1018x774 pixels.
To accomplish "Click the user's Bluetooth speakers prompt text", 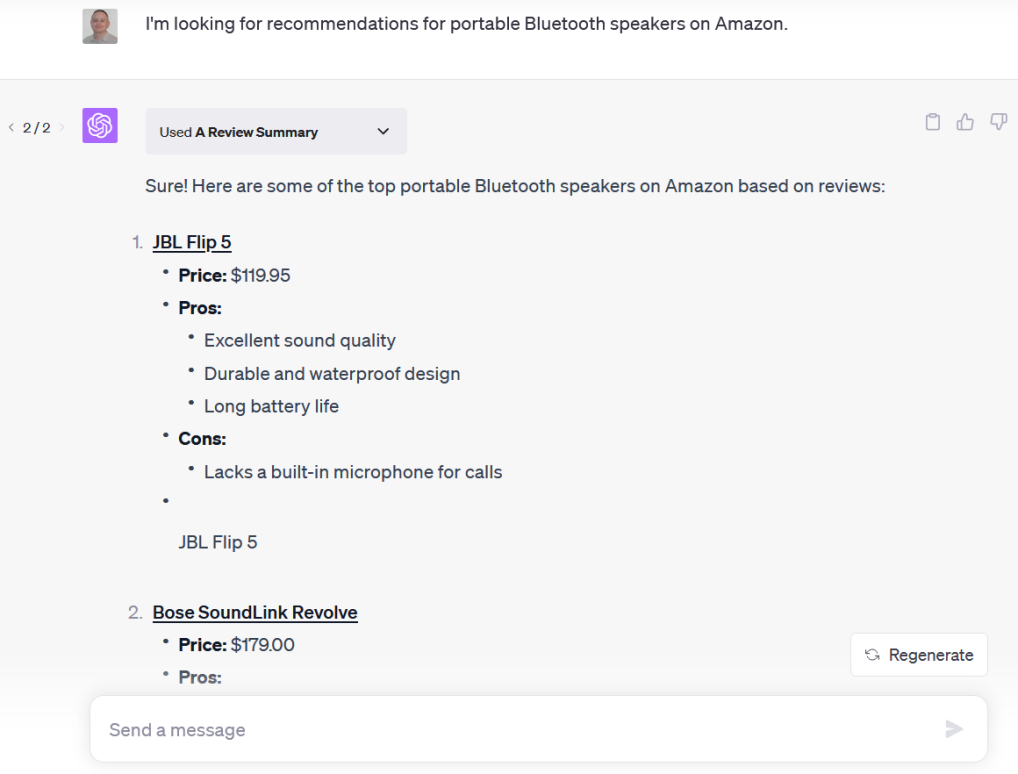I will [x=466, y=24].
